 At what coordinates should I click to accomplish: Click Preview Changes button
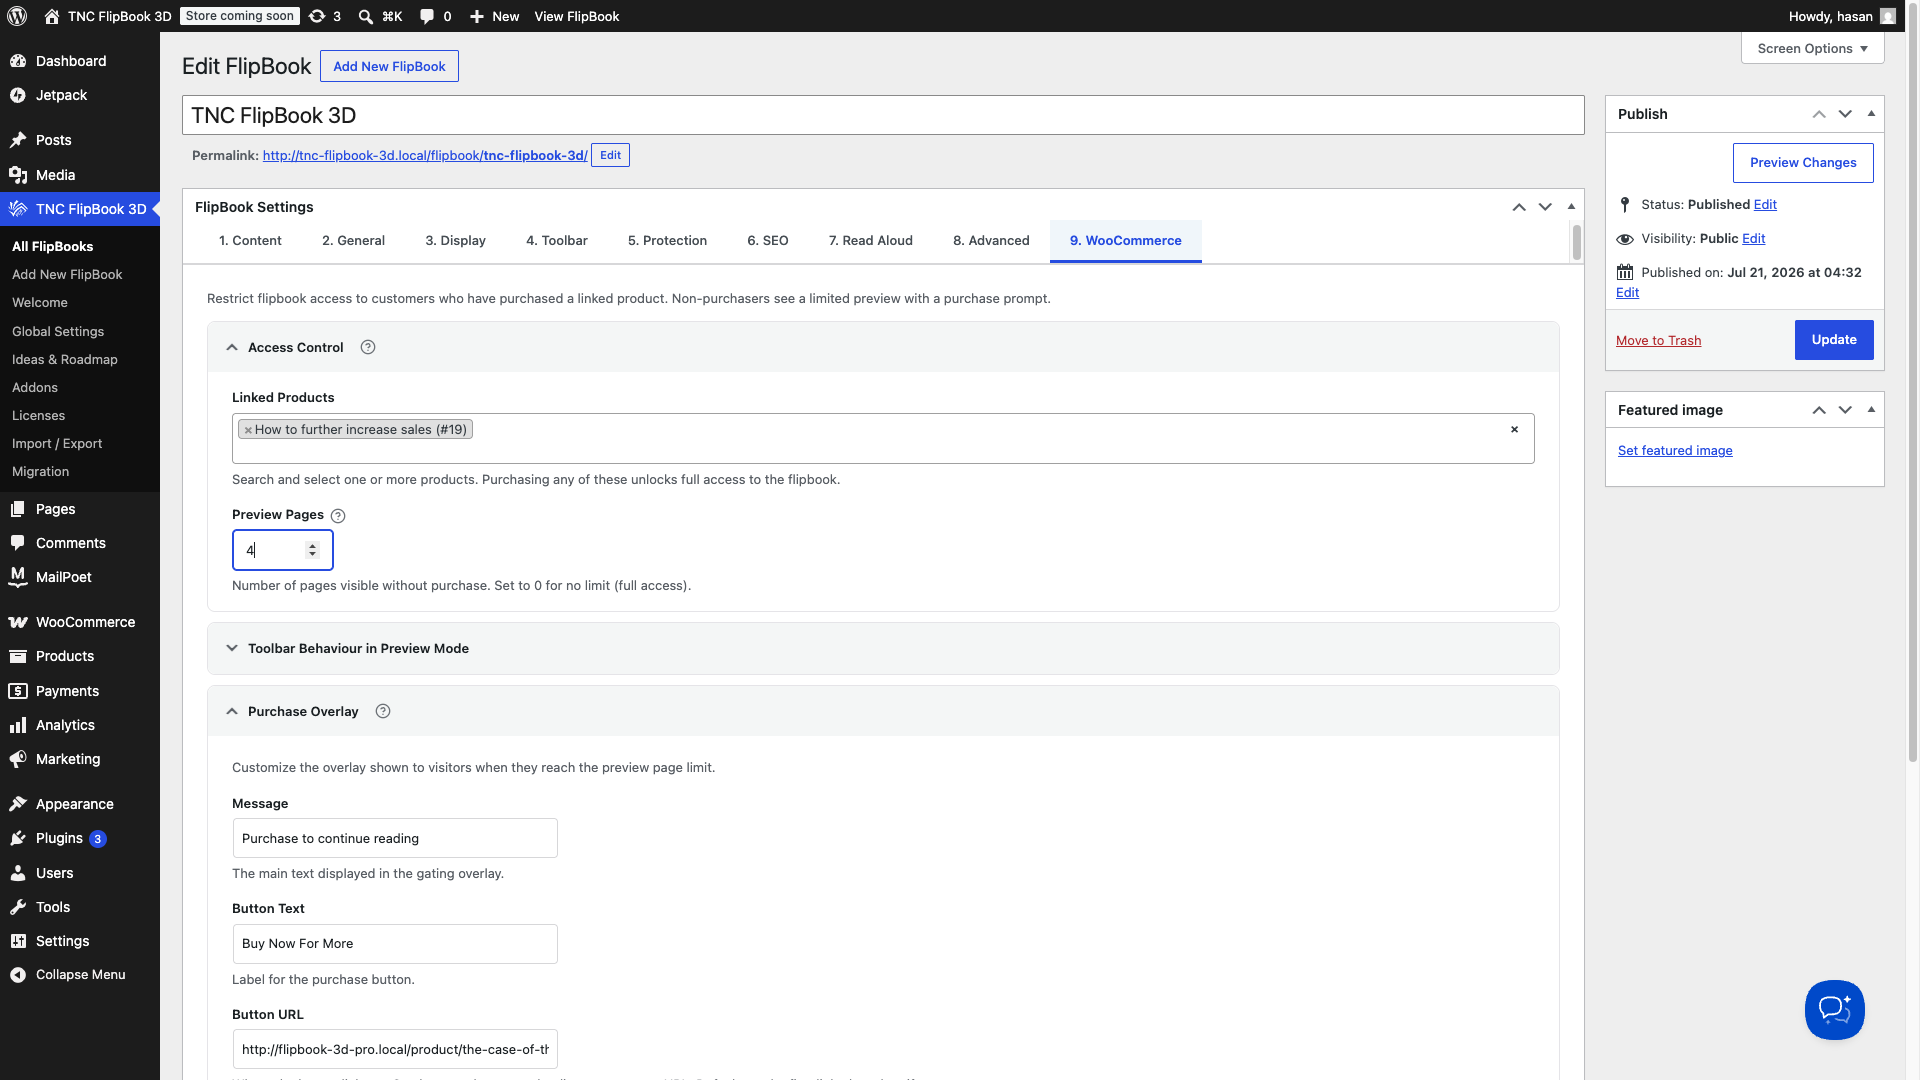1803,163
